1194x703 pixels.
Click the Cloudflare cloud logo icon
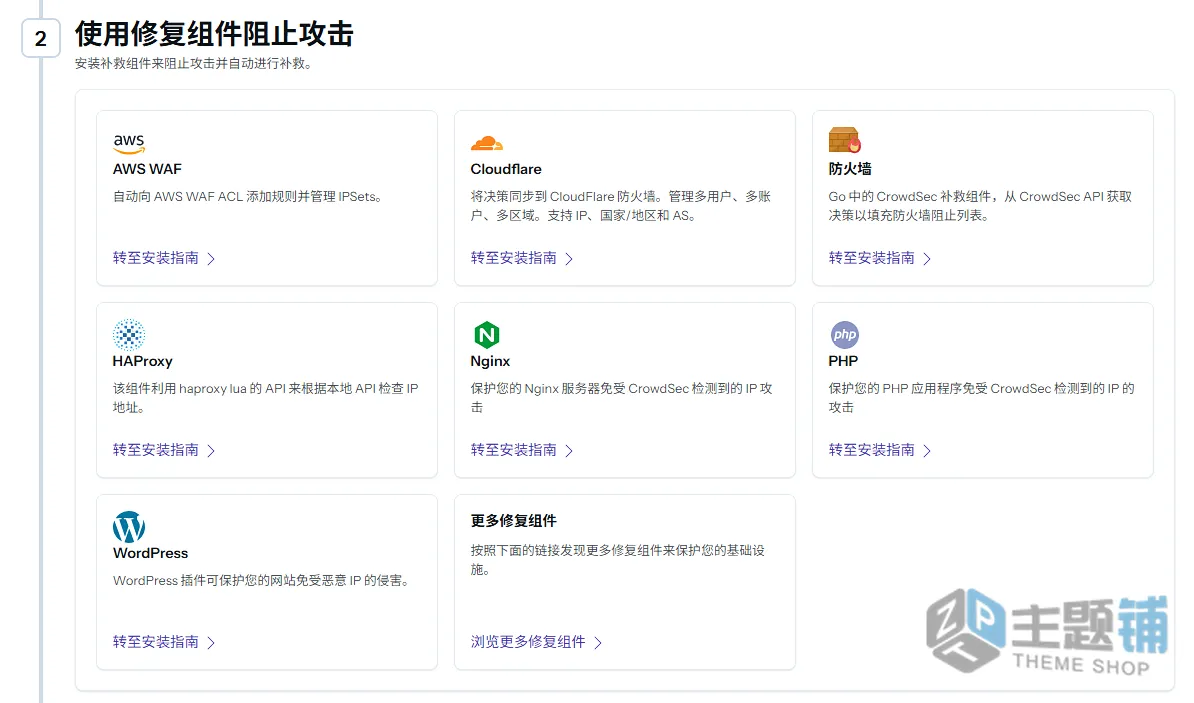(x=487, y=142)
